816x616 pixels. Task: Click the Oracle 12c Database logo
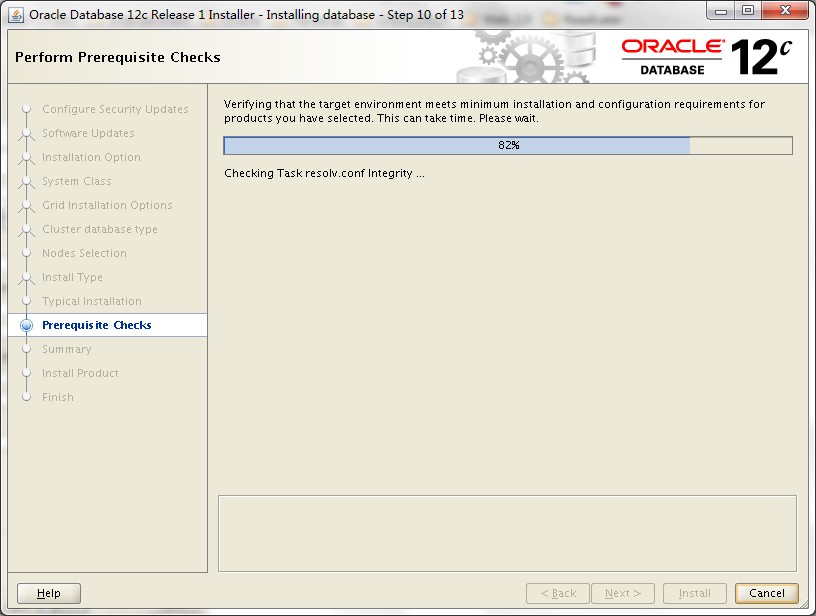coord(707,57)
